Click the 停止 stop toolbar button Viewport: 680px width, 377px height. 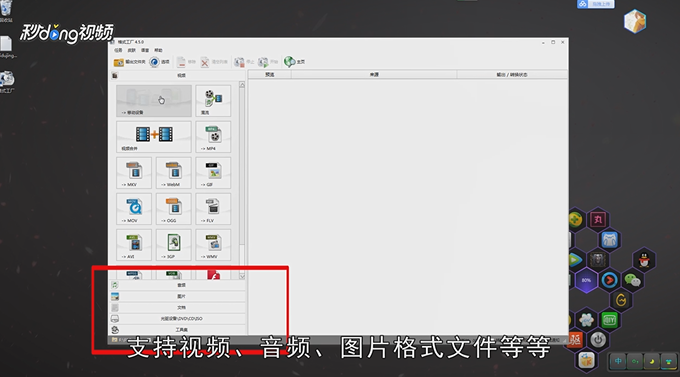click(x=244, y=62)
